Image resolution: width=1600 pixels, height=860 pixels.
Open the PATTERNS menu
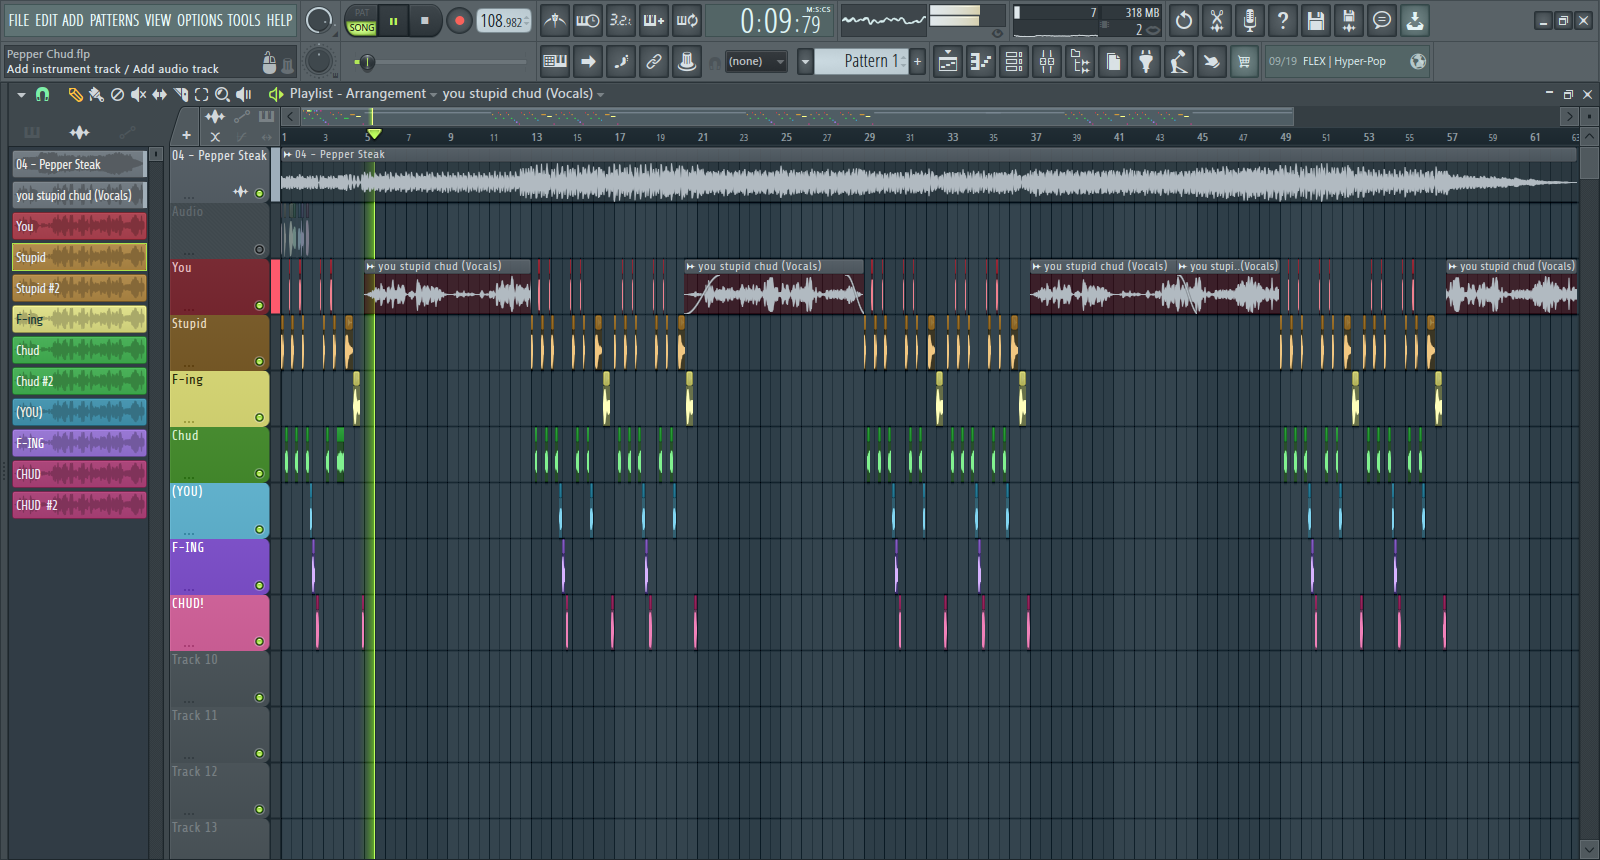(114, 20)
